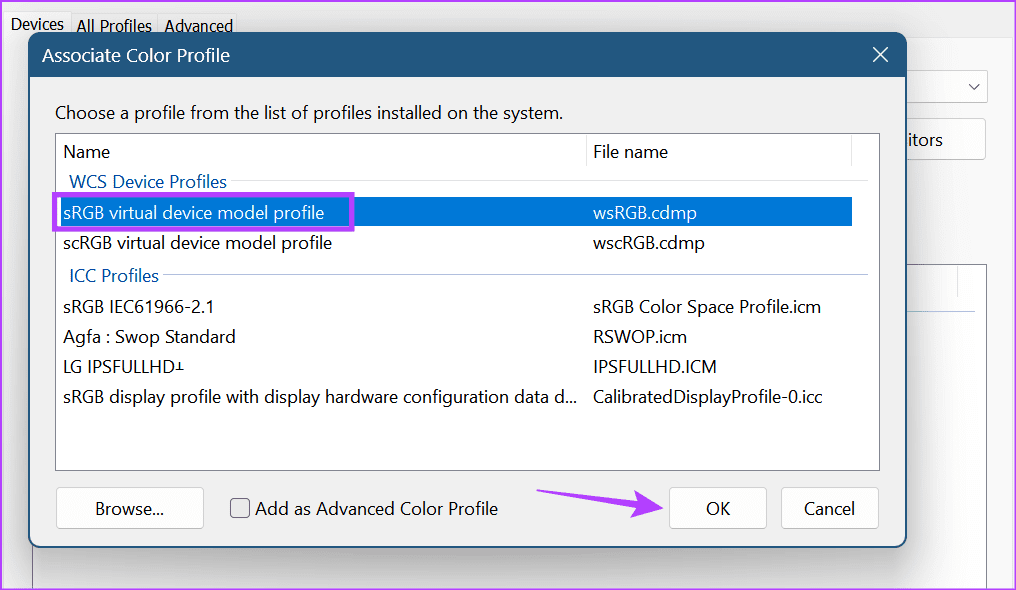This screenshot has height=590, width=1016.
Task: Switch to the All Profiles tab
Action: click(114, 26)
